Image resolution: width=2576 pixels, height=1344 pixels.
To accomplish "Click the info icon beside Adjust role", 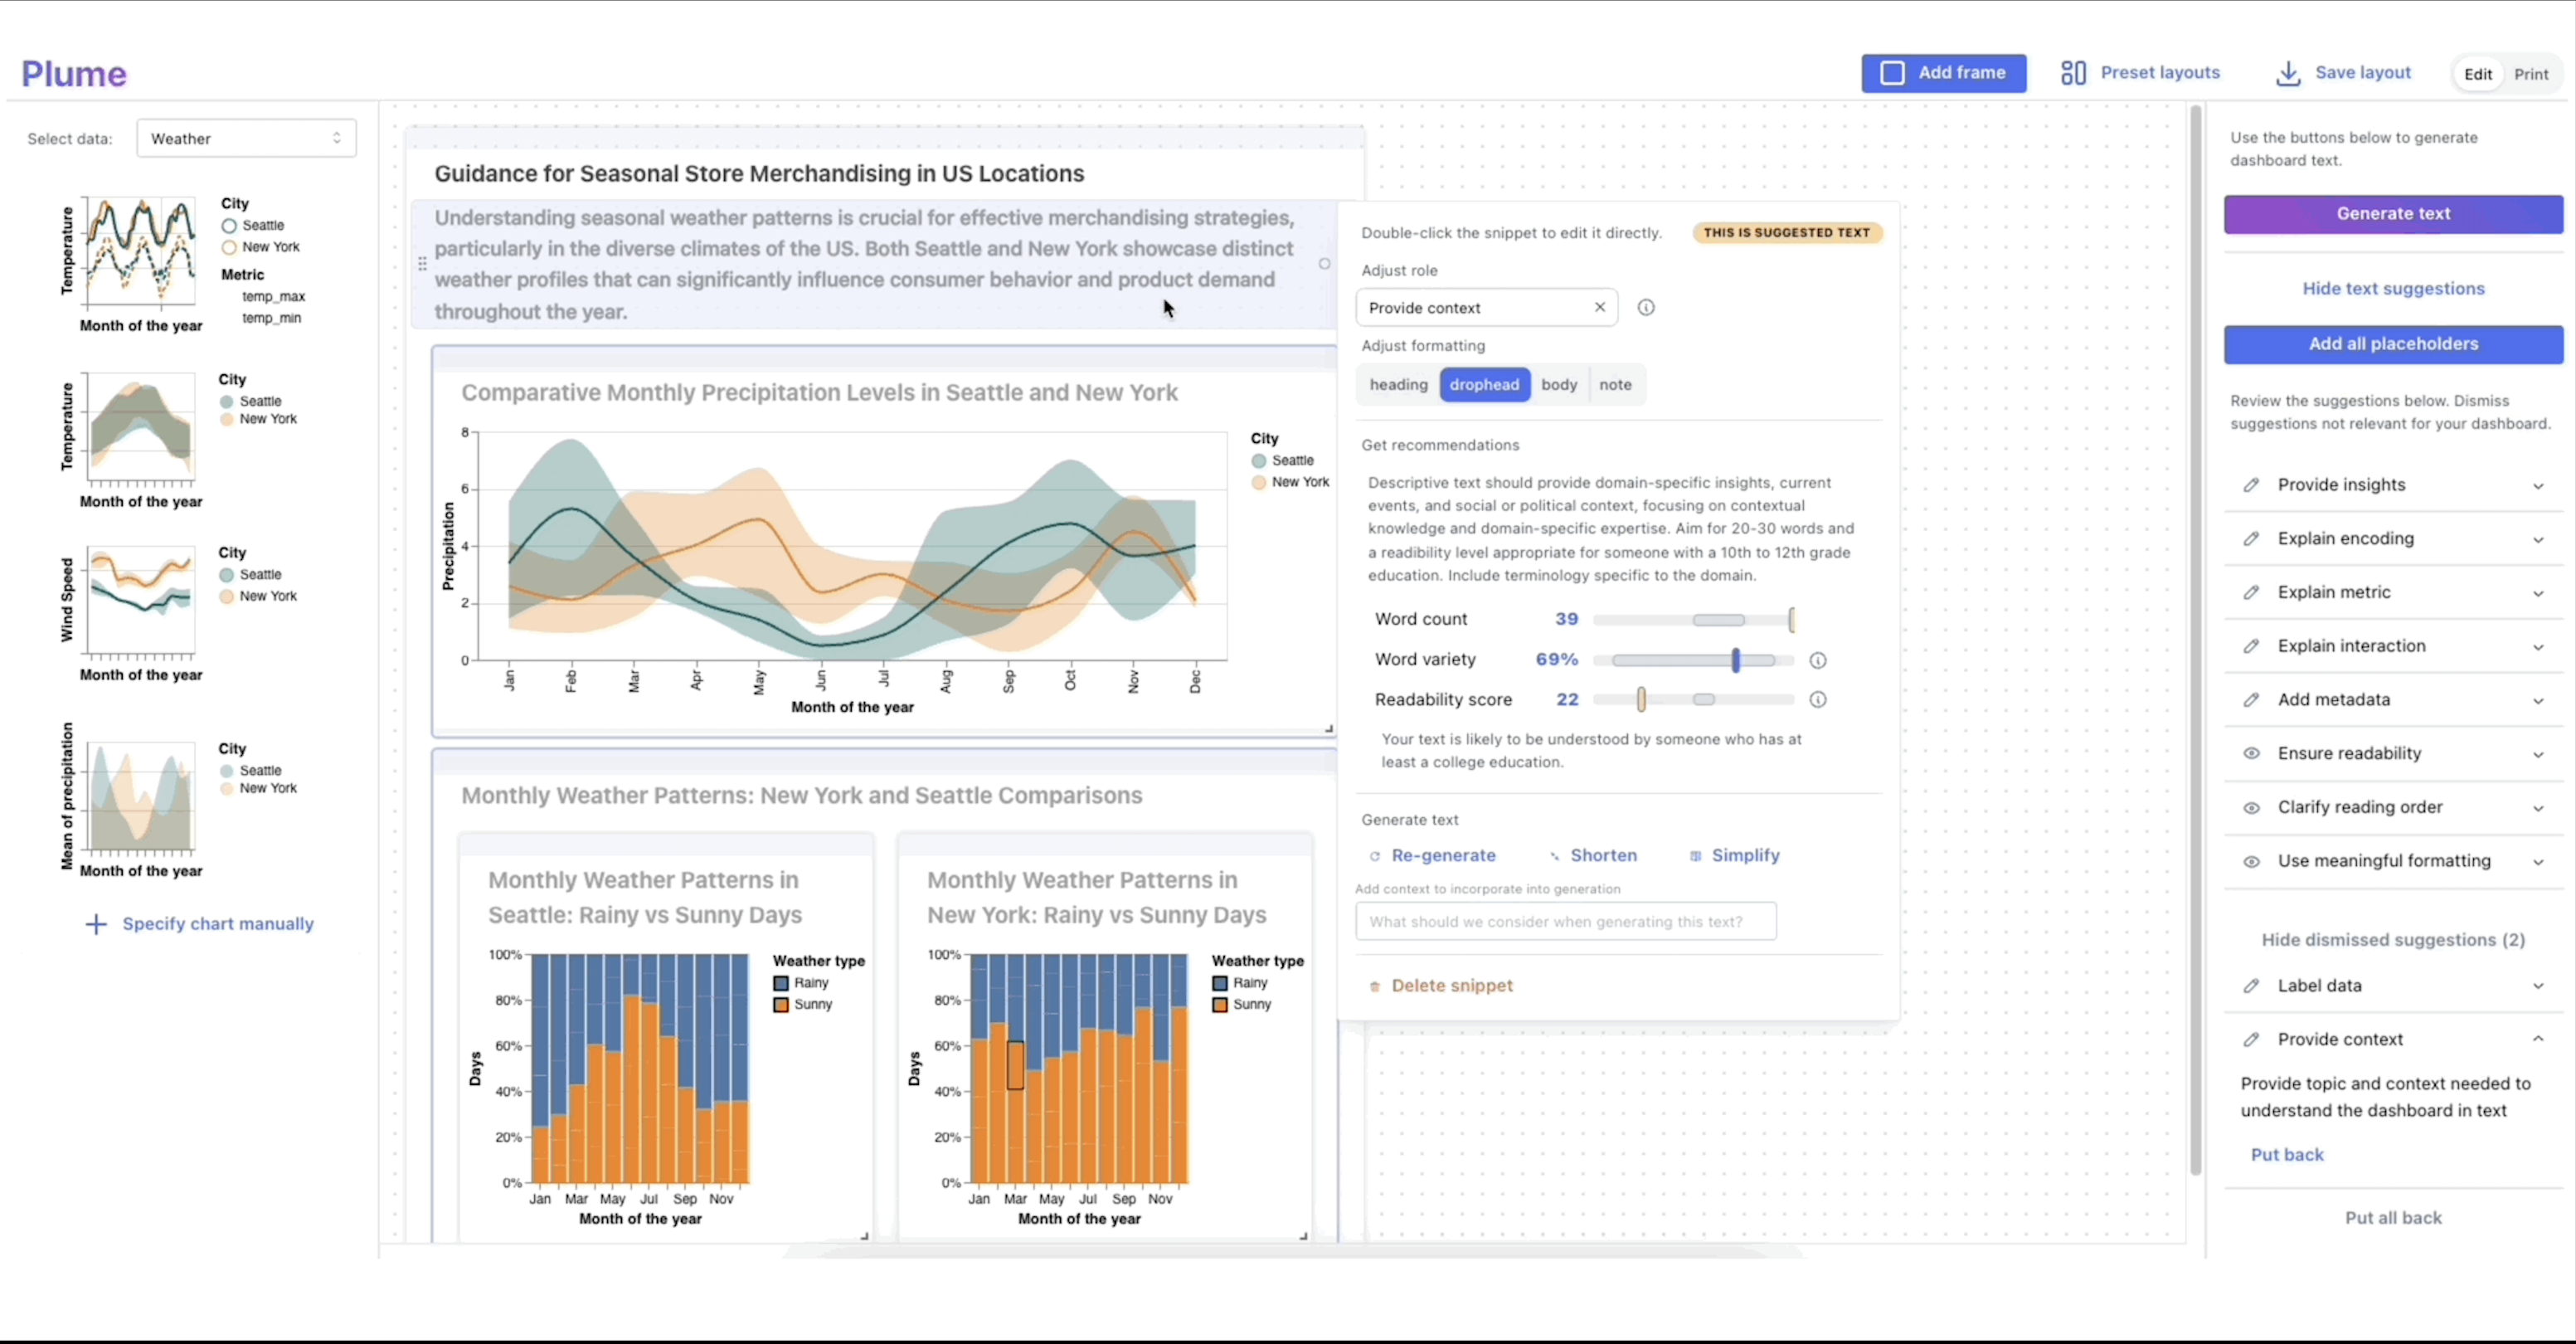I will click(1646, 308).
